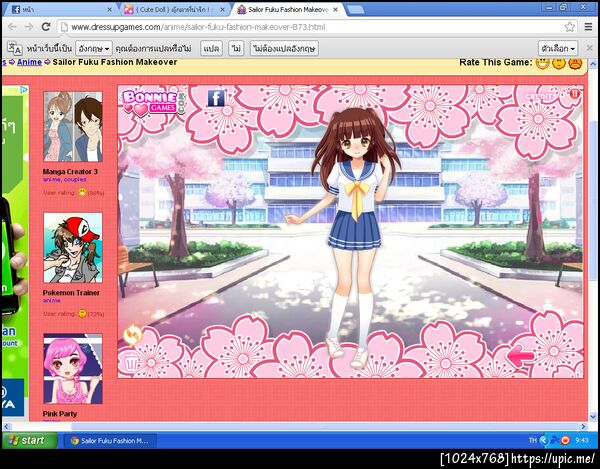Open the language dropdown showing อังกฤษ

click(94, 49)
